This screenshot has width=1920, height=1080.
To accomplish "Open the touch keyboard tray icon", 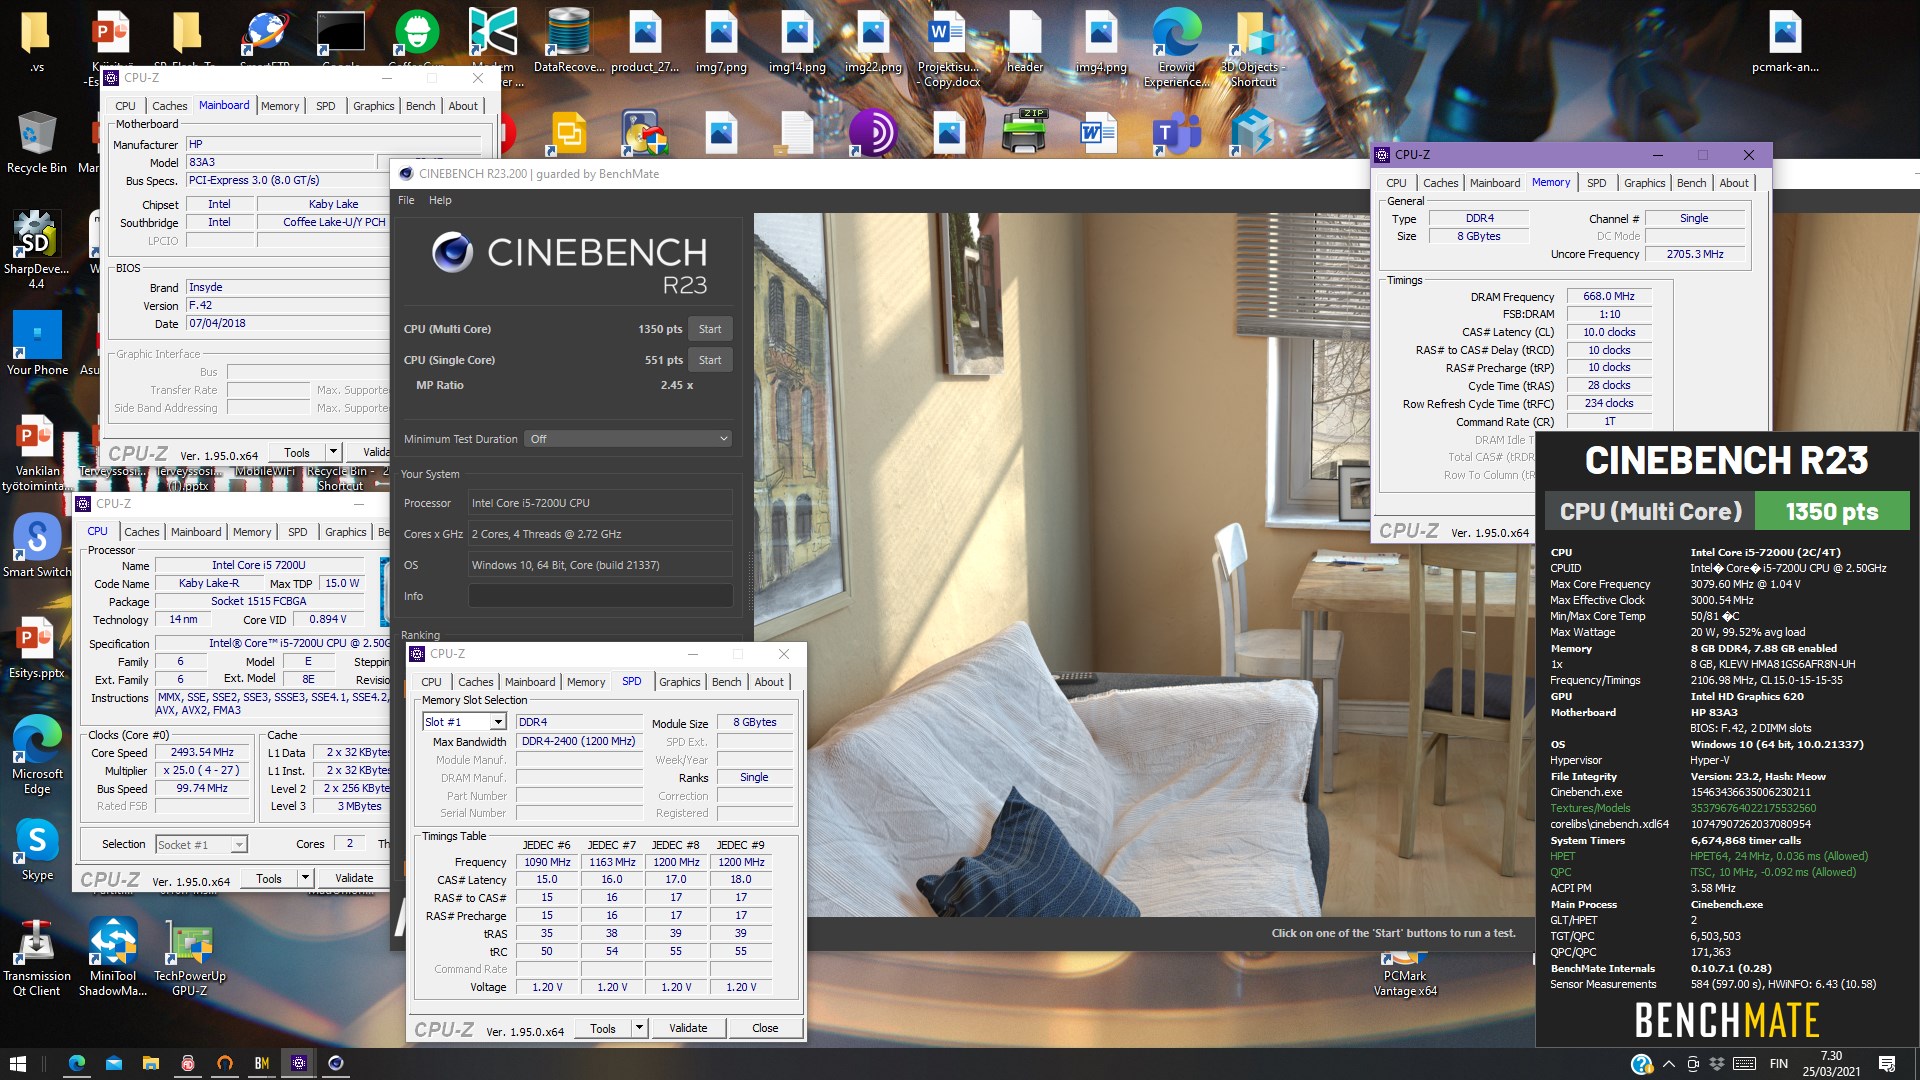I will click(1744, 1064).
